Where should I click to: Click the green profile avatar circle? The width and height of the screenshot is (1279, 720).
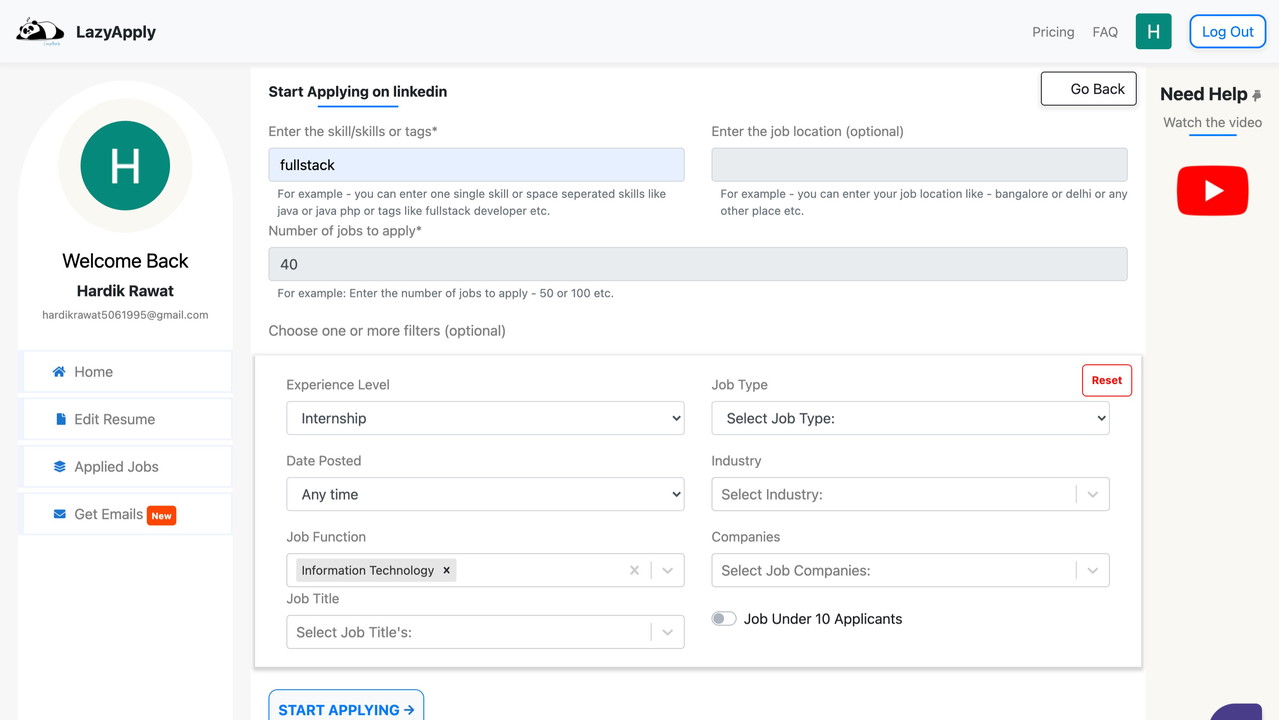tap(124, 165)
